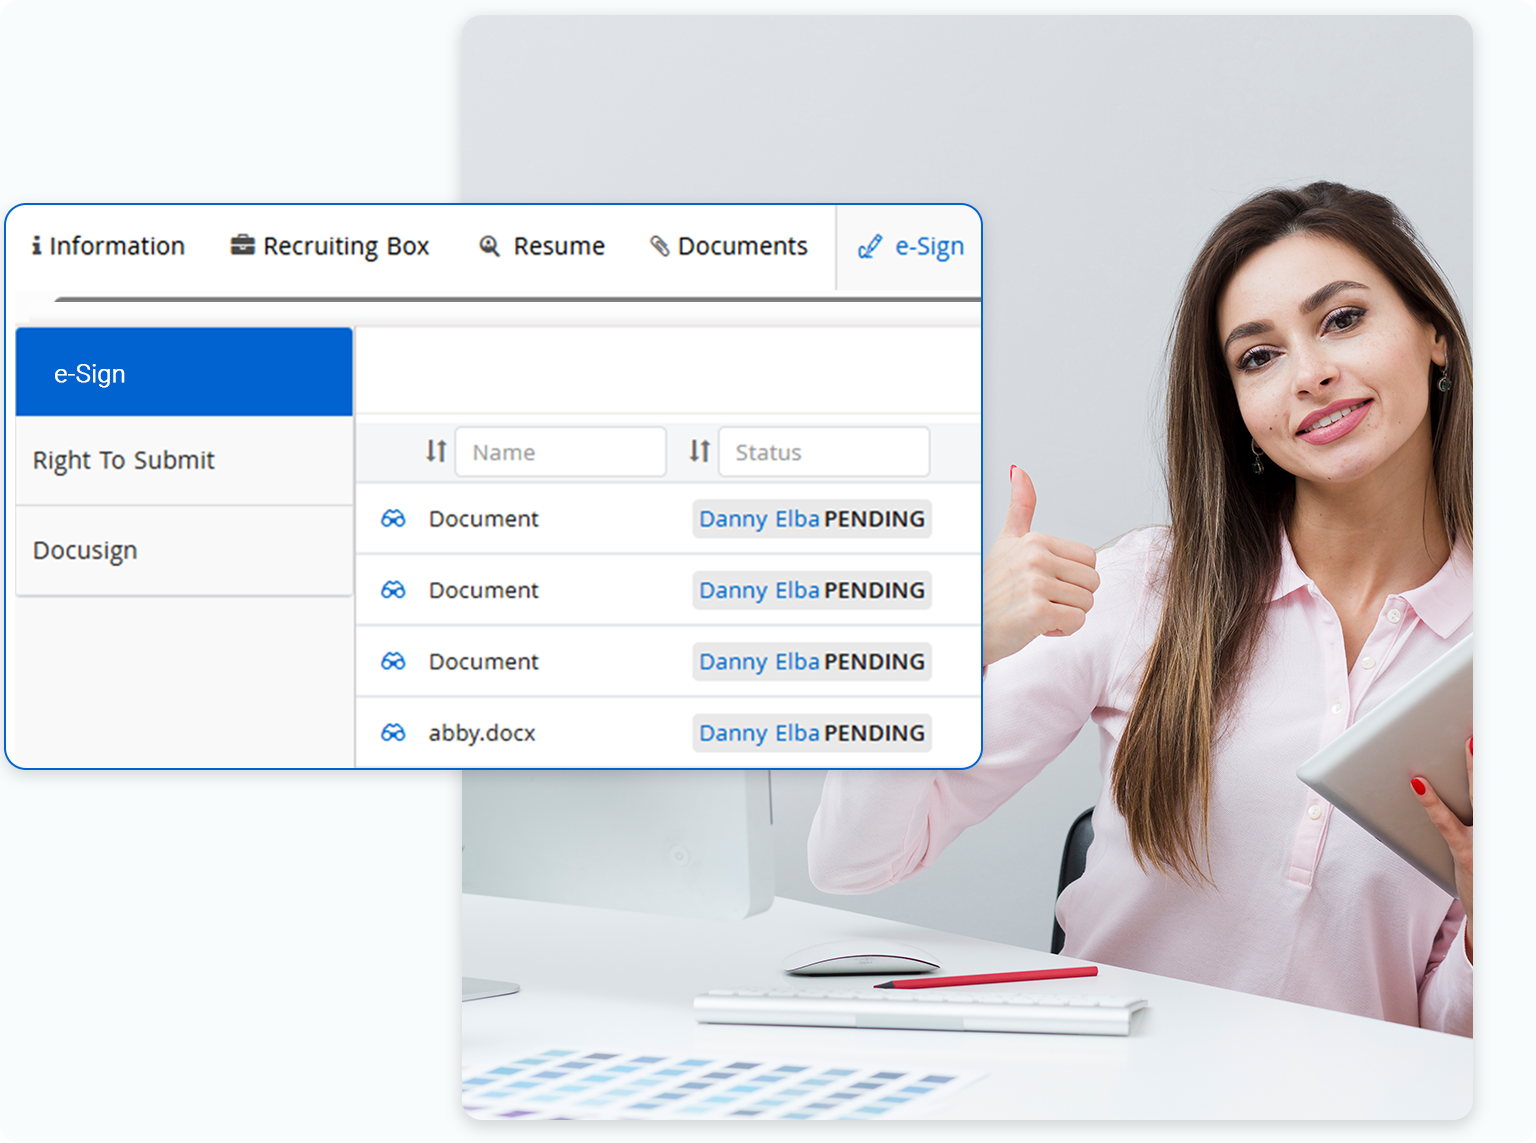Open Danny Elba link in abby.docx row

click(759, 733)
